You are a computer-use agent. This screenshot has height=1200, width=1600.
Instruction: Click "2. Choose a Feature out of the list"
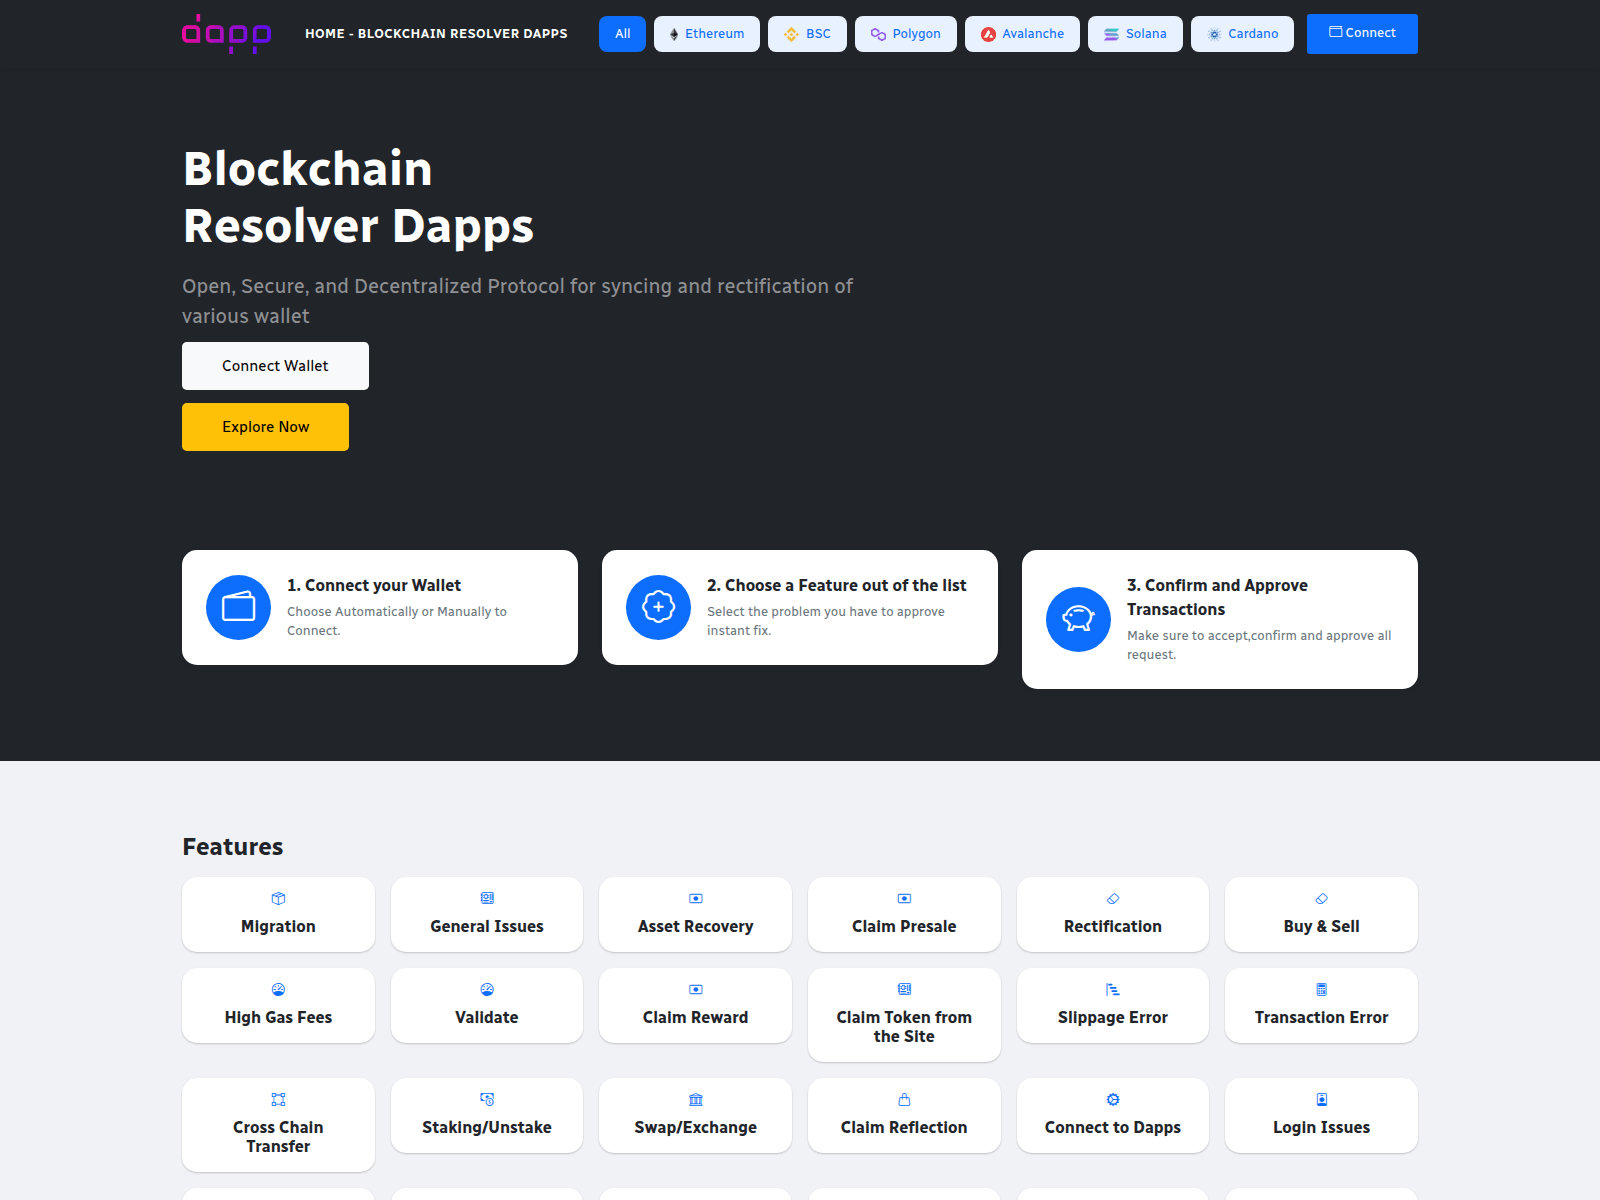click(x=837, y=585)
